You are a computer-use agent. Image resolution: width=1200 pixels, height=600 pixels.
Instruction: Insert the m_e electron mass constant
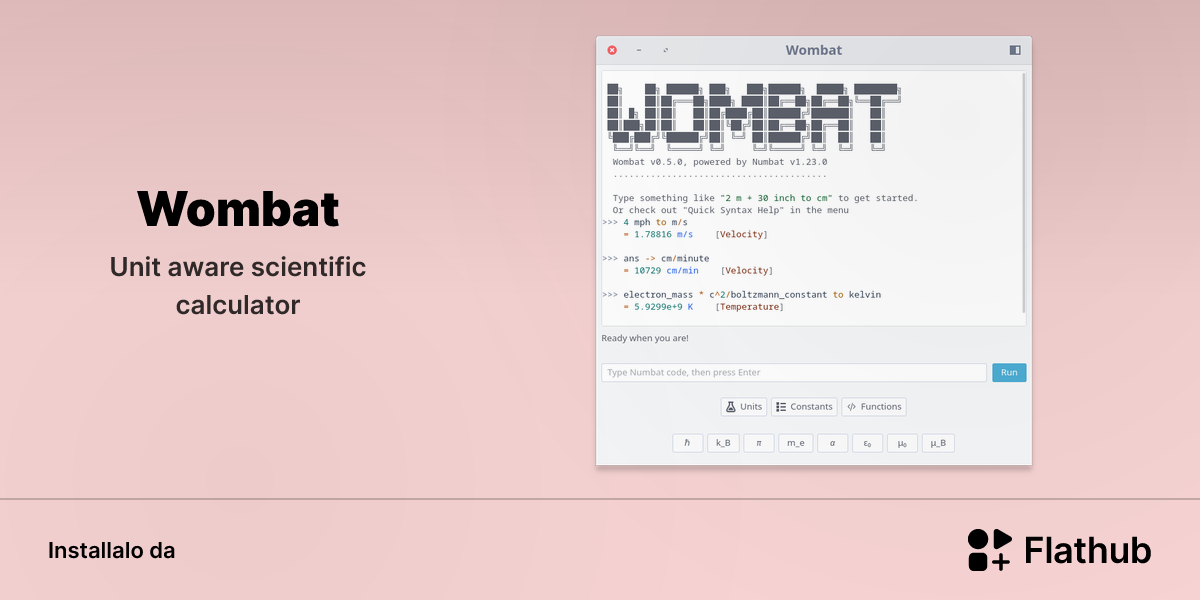click(x=795, y=442)
